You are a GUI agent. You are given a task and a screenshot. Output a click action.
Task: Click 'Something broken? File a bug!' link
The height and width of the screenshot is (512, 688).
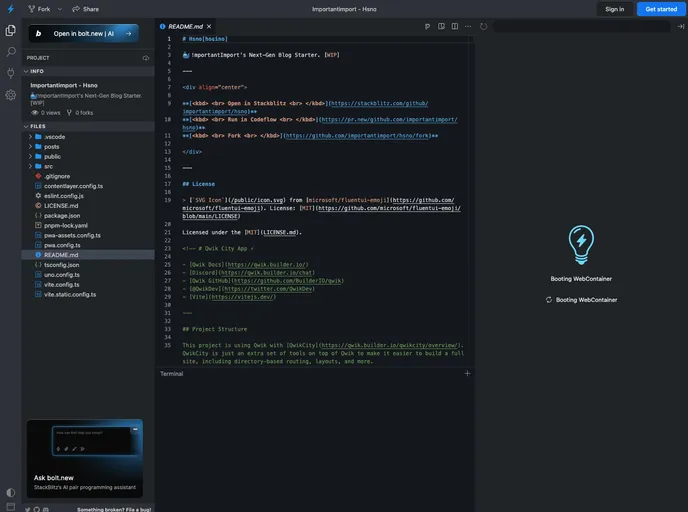coord(114,509)
